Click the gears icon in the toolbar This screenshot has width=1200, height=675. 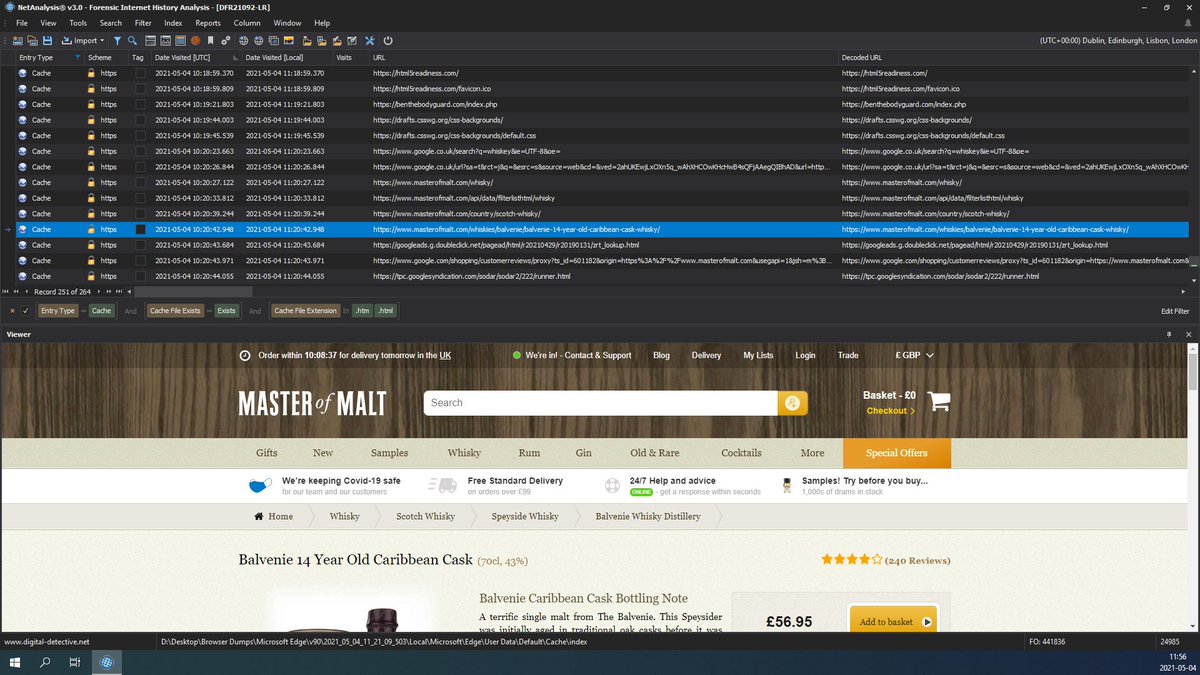click(226, 41)
